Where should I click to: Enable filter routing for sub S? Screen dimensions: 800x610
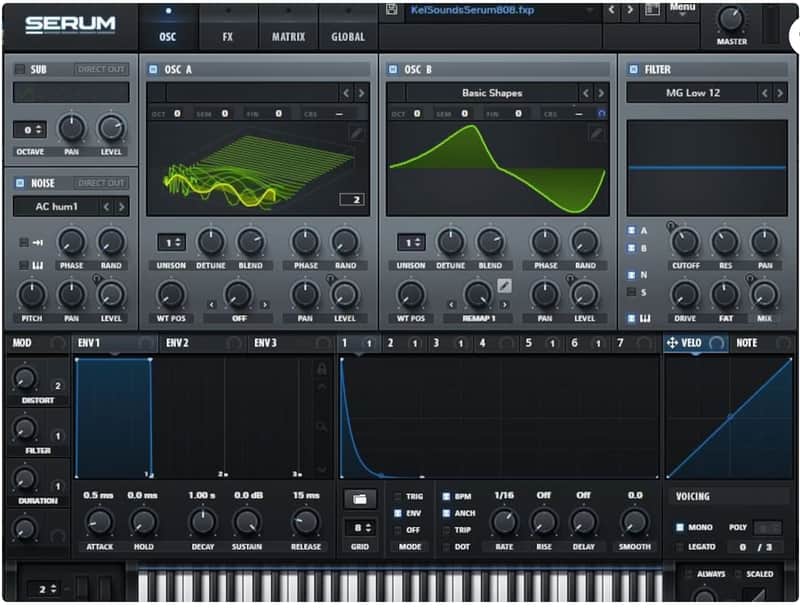click(x=632, y=292)
